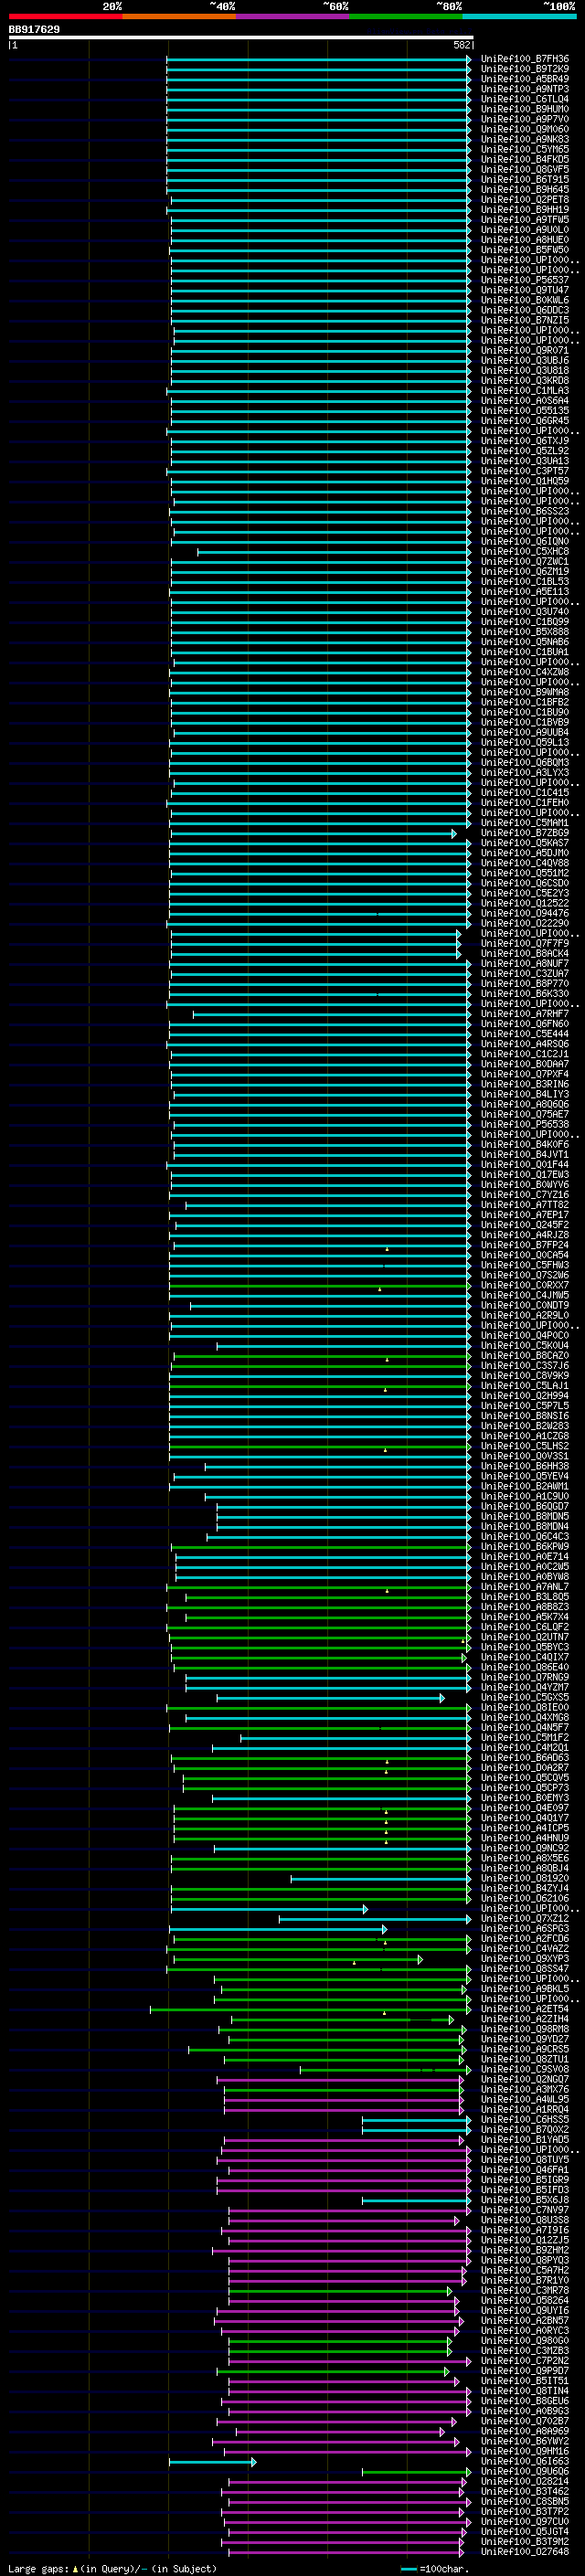Click the yellow gap triangle in the legend

75,2569
